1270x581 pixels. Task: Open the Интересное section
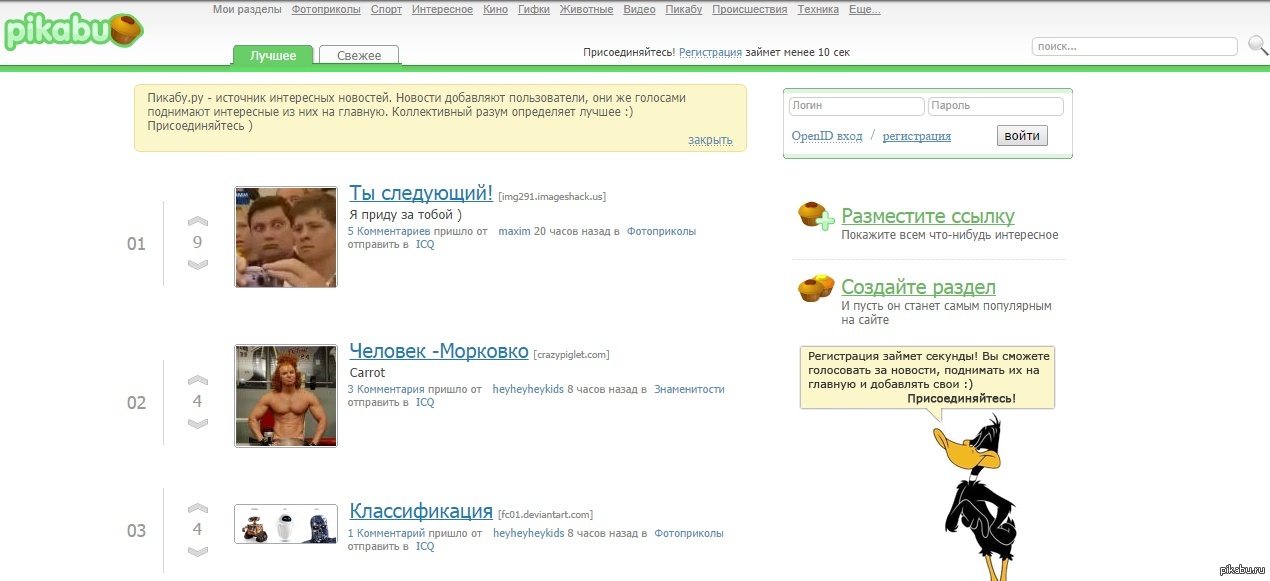coord(442,9)
